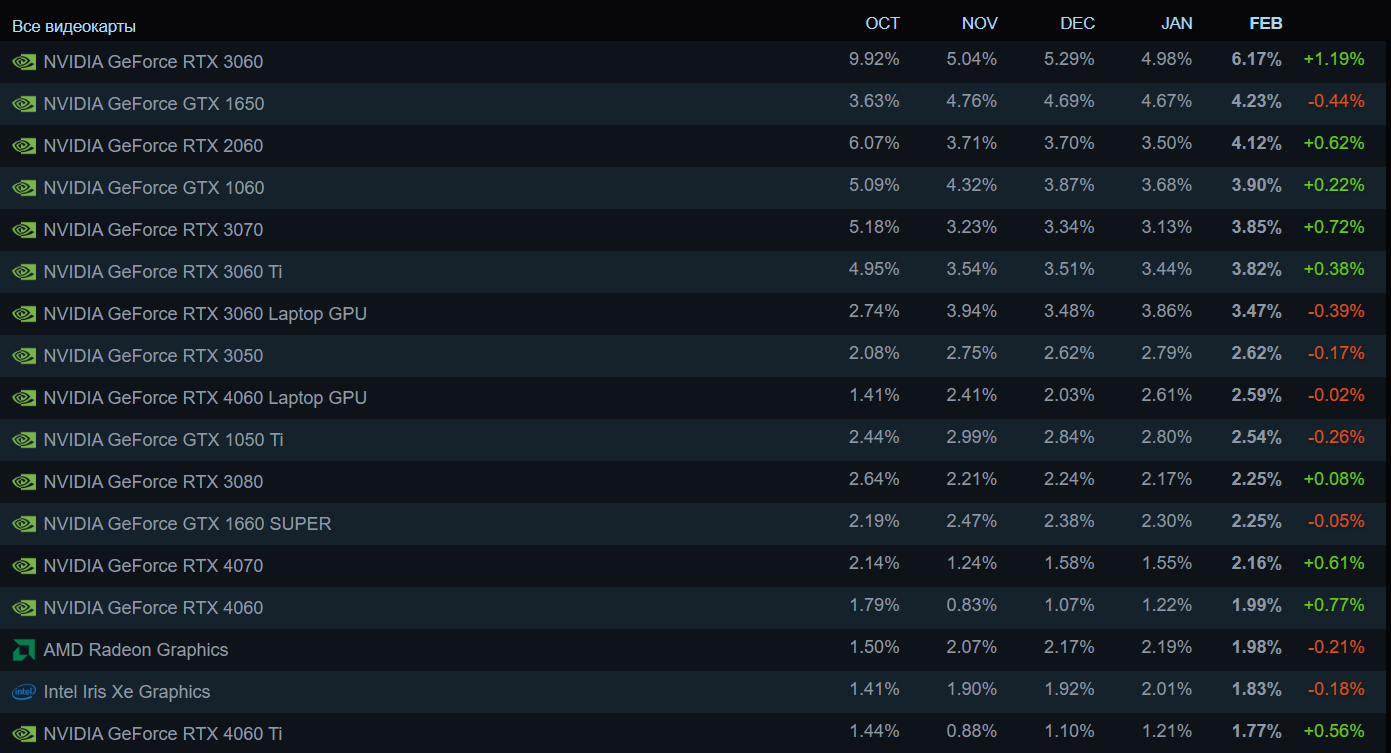Click the NVIDIA logo beside RTX 4070
The height and width of the screenshot is (753, 1391).
tap(24, 566)
